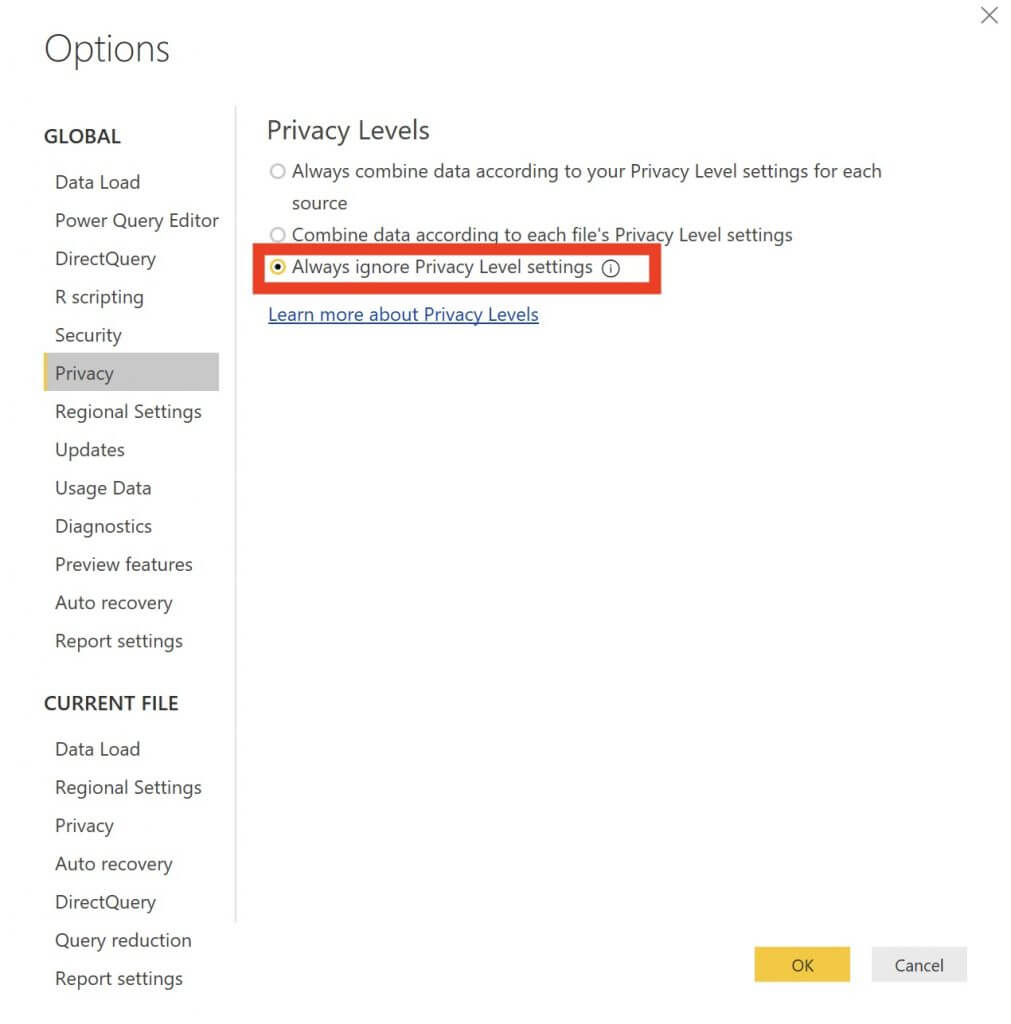The height and width of the screenshot is (1024, 1011).
Task: Select Always combine data according to Privacy Level
Action: 278,171
